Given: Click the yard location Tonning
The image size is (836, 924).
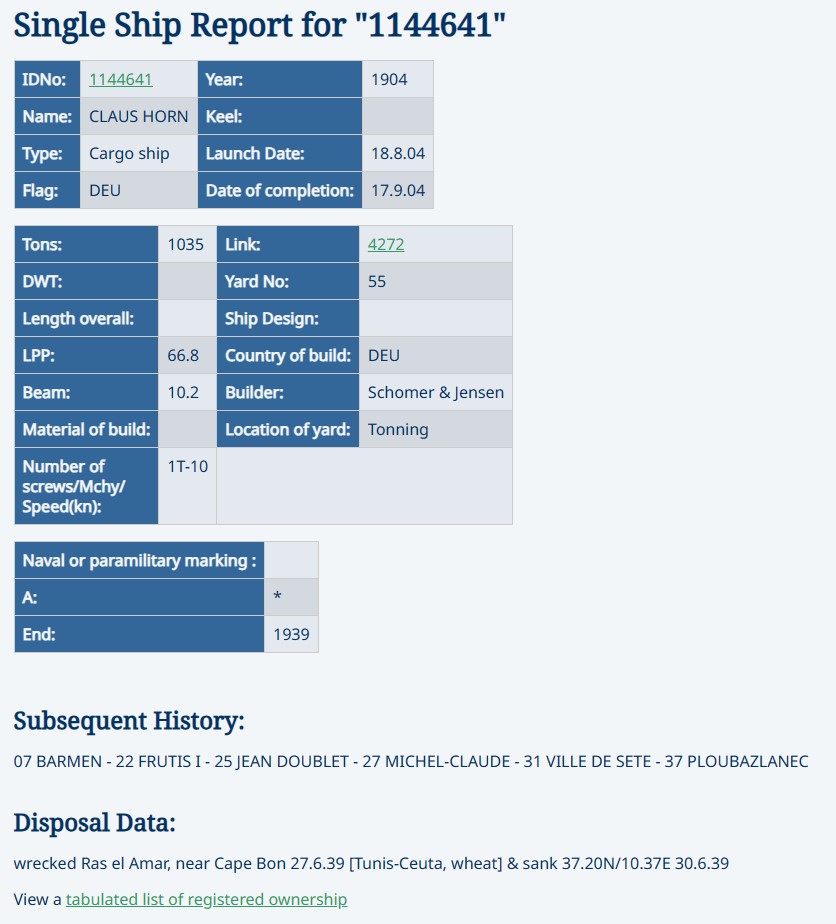Looking at the screenshot, I should (398, 429).
